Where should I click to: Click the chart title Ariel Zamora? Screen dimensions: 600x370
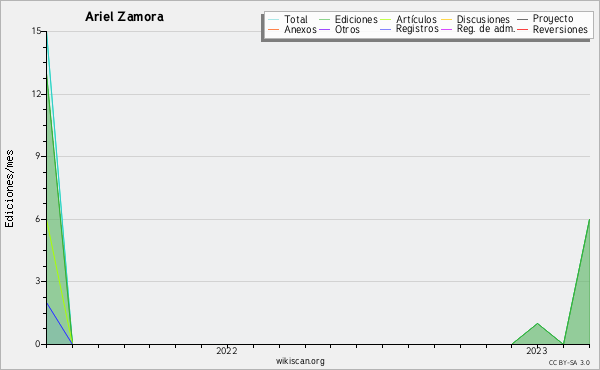[x=124, y=17]
